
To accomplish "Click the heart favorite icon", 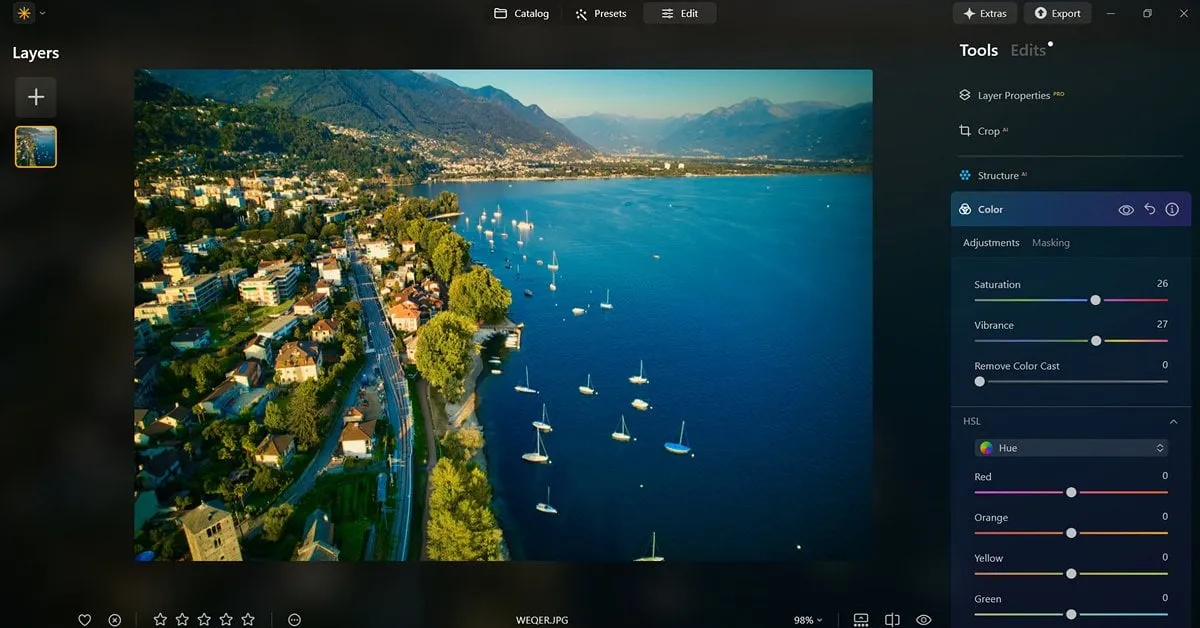I will [85, 620].
